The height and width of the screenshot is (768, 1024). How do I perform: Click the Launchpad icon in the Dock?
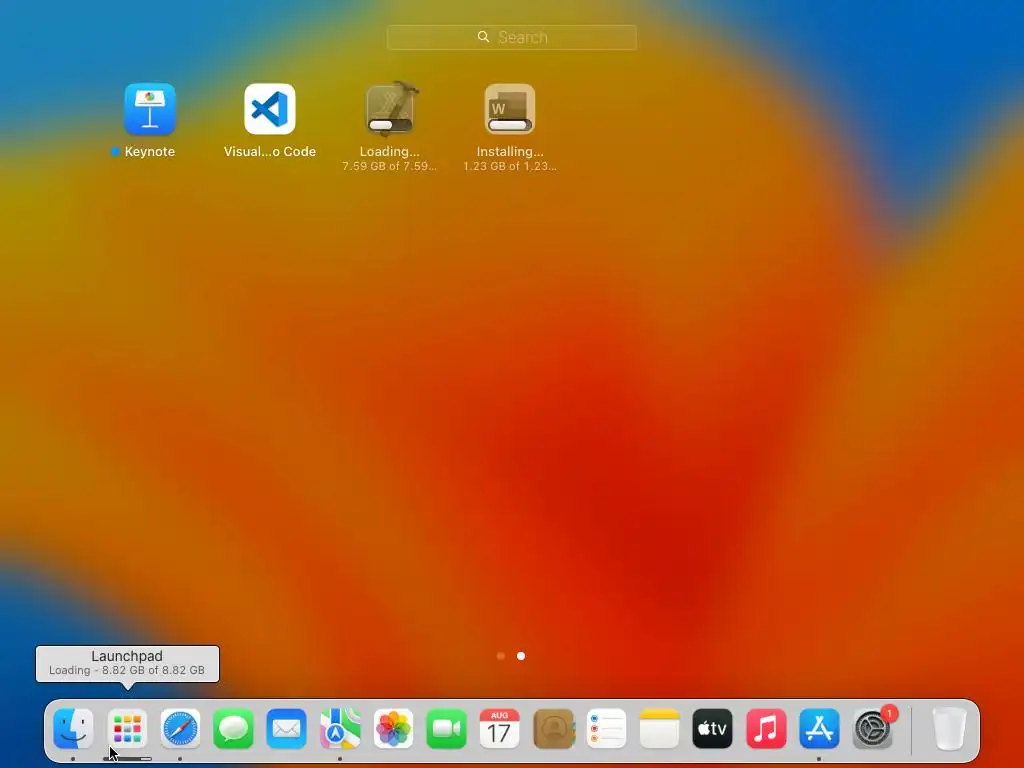click(127, 729)
